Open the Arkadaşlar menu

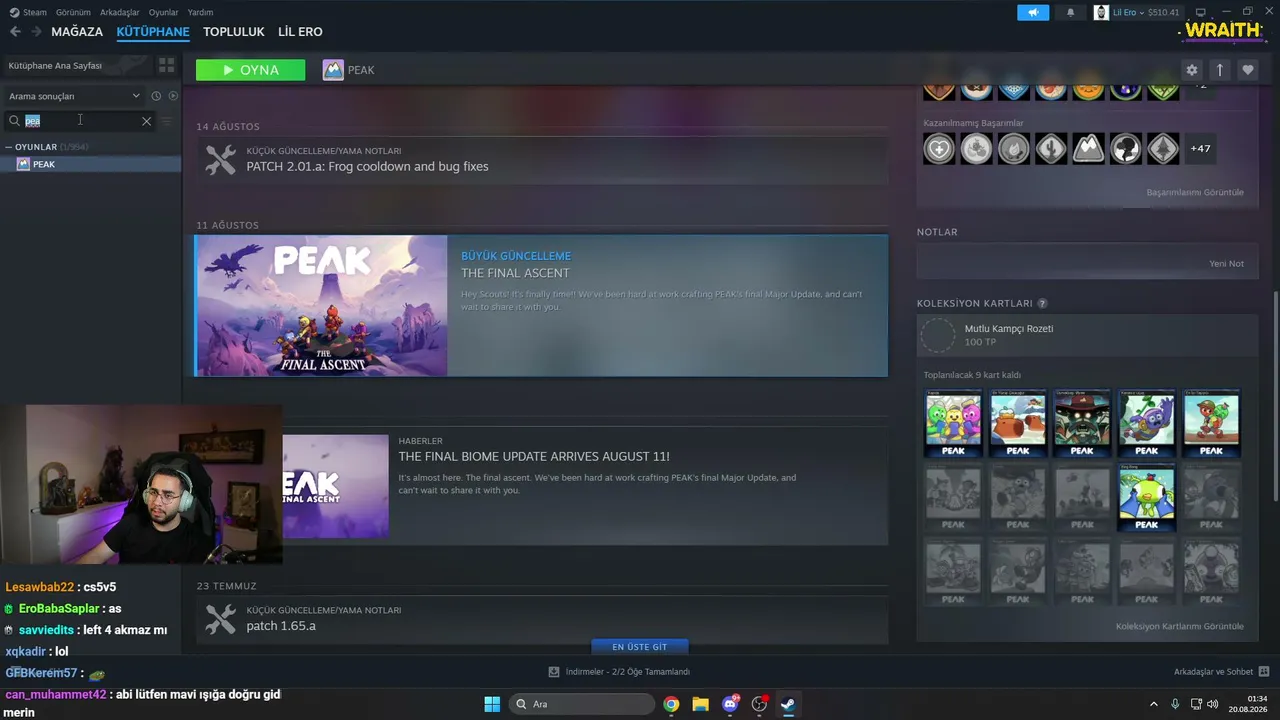[x=119, y=12]
